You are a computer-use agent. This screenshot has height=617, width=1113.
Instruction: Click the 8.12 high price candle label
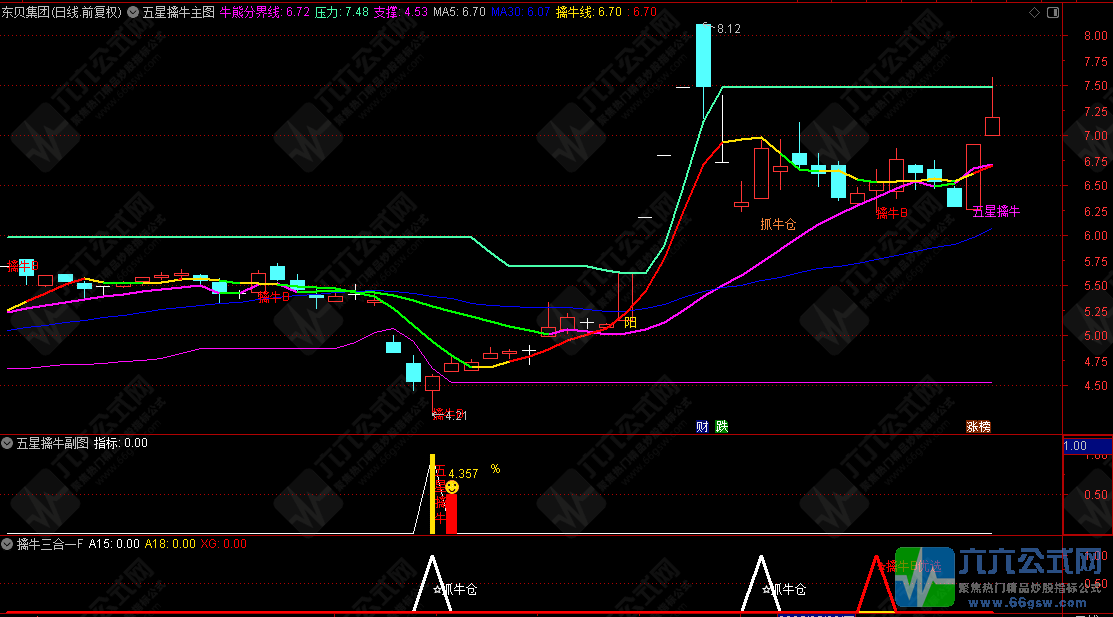coord(725,29)
